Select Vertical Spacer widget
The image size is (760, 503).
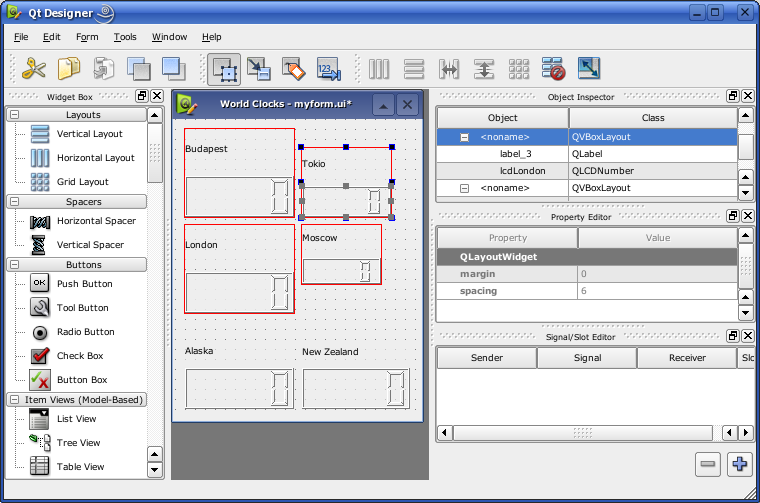click(x=77, y=245)
